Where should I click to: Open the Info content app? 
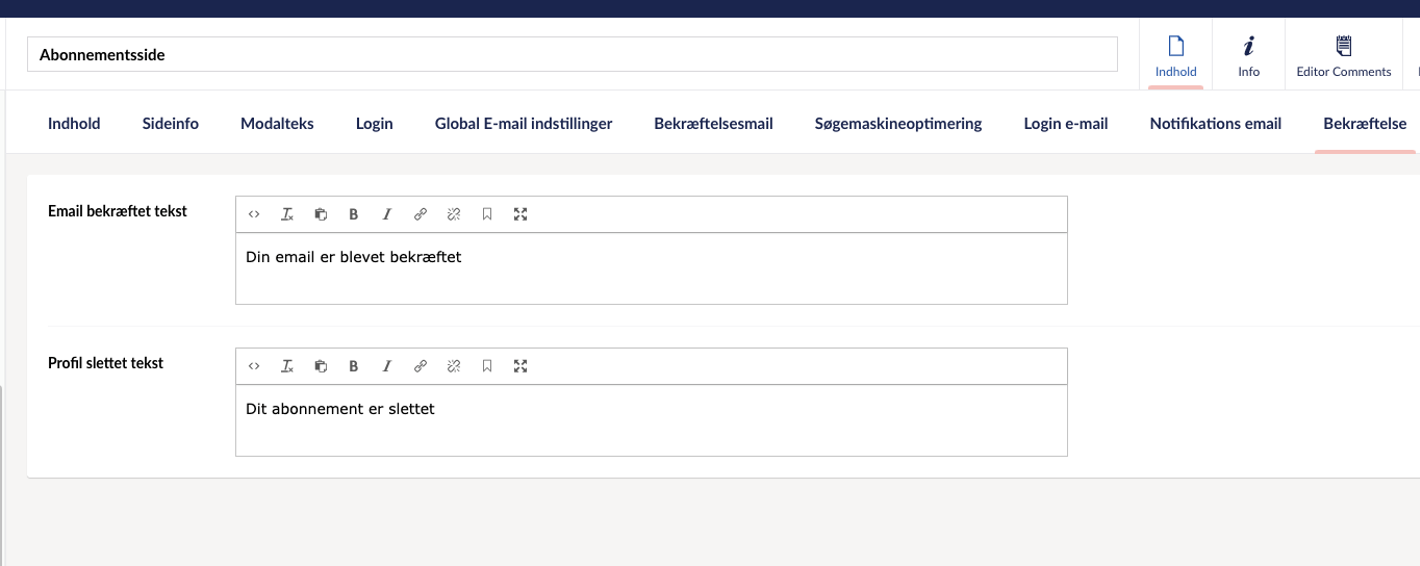(1249, 56)
